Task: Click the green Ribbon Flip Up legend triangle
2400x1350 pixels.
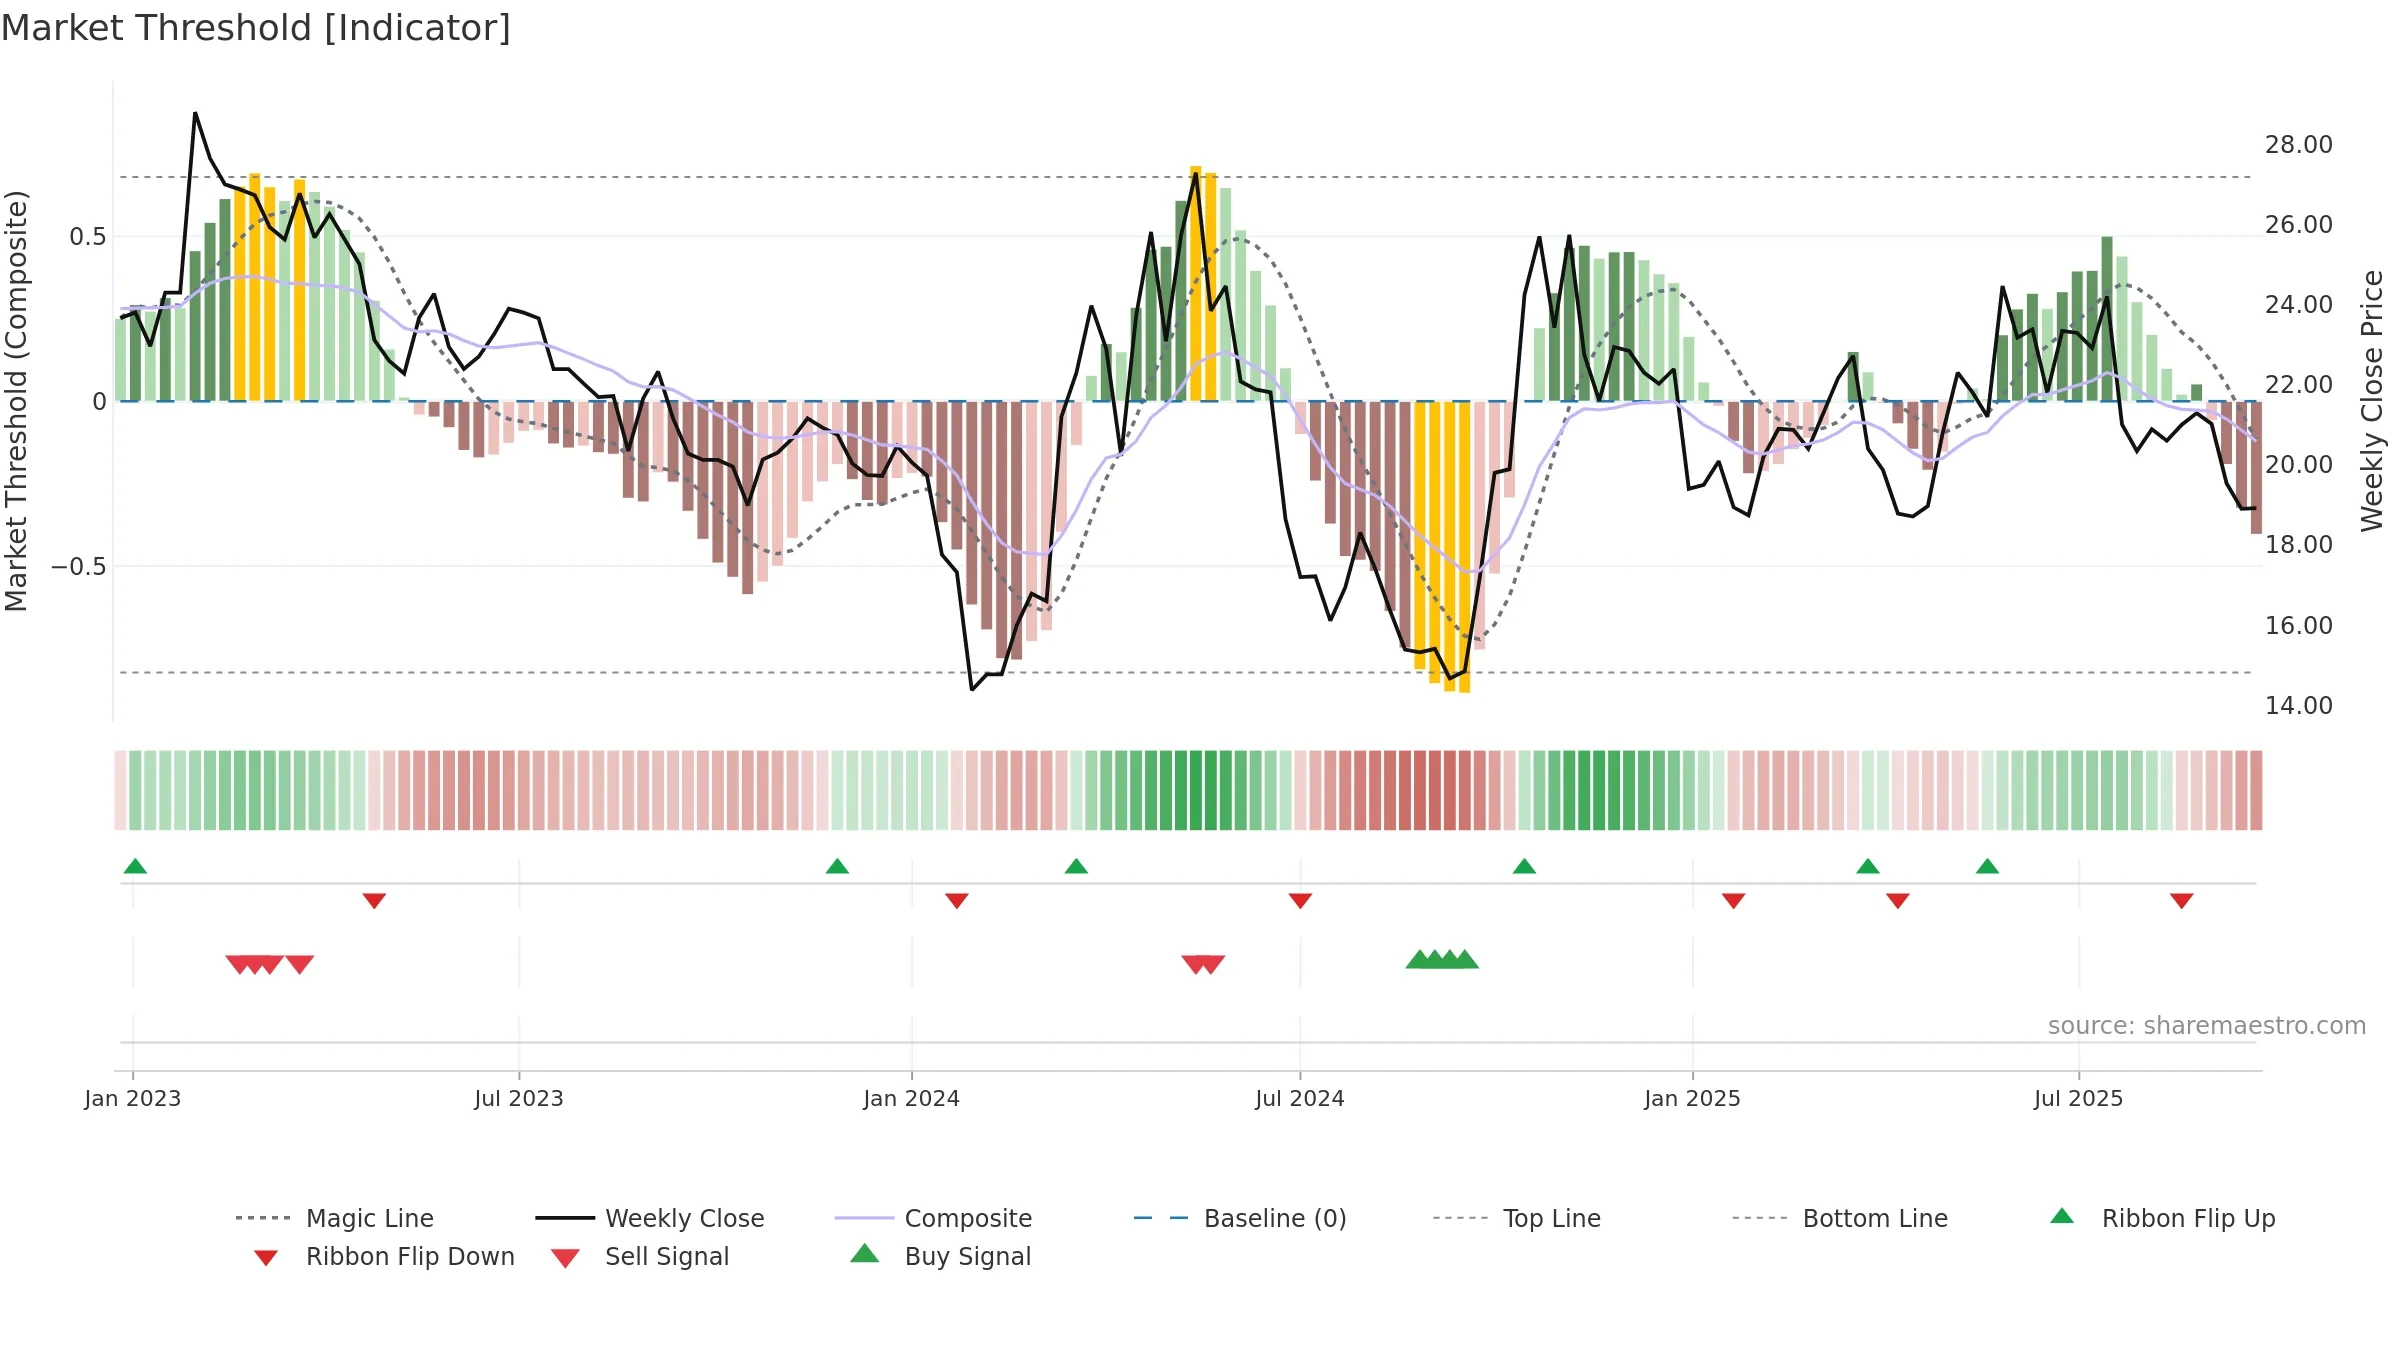Action: pos(2062,1216)
